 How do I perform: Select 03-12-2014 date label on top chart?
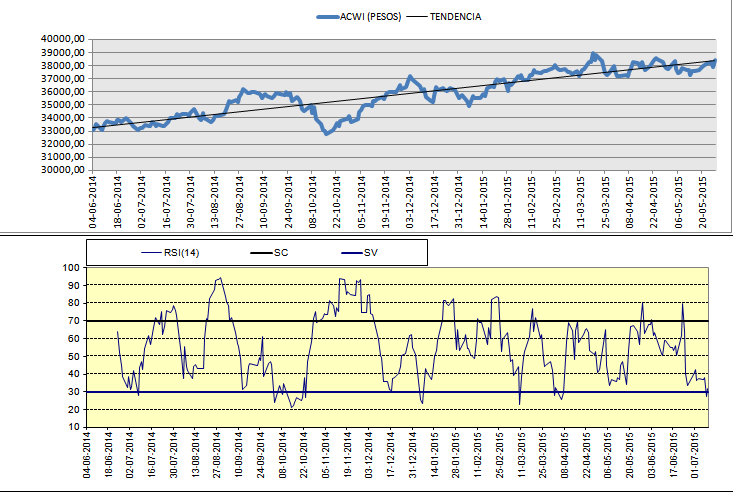tap(410, 202)
